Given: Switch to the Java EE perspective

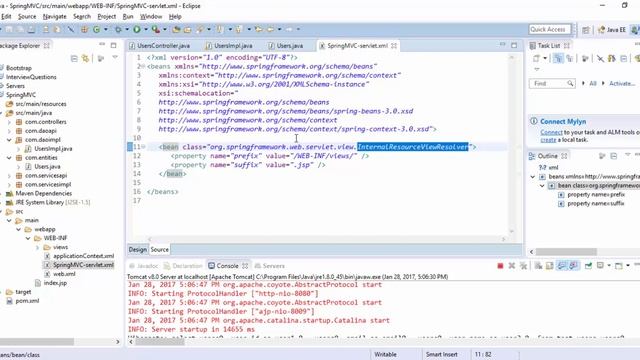Looking at the screenshot, I should tap(611, 30).
